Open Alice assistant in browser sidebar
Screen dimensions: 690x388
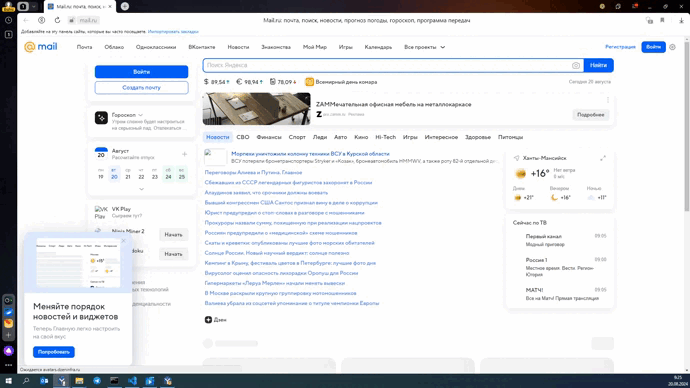coord(8,351)
